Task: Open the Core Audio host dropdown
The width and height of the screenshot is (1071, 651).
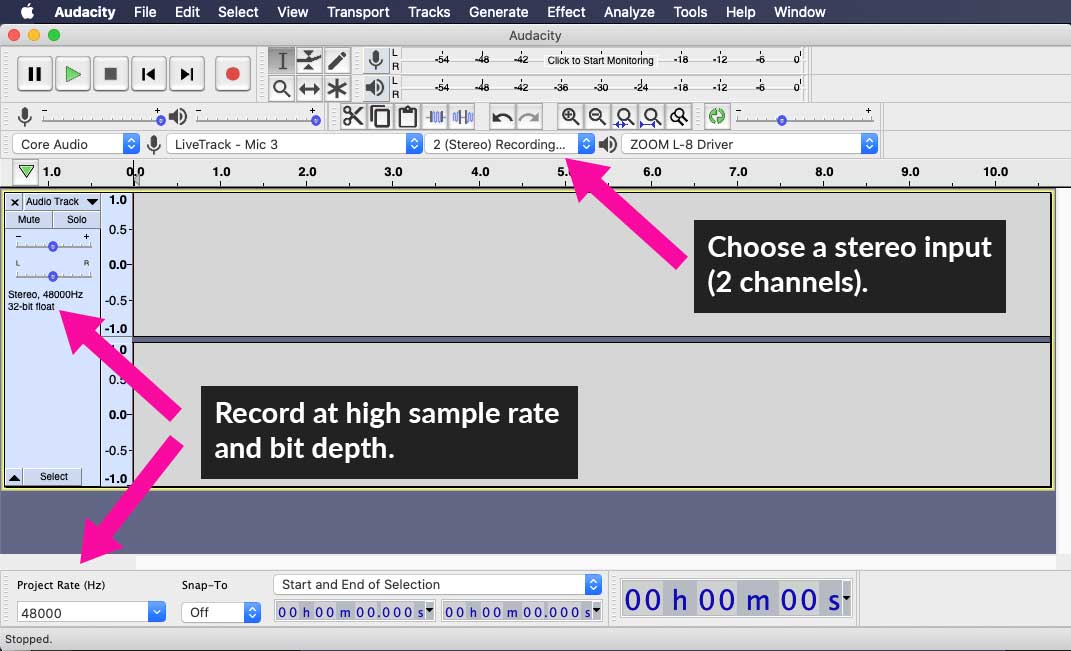Action: coord(76,144)
